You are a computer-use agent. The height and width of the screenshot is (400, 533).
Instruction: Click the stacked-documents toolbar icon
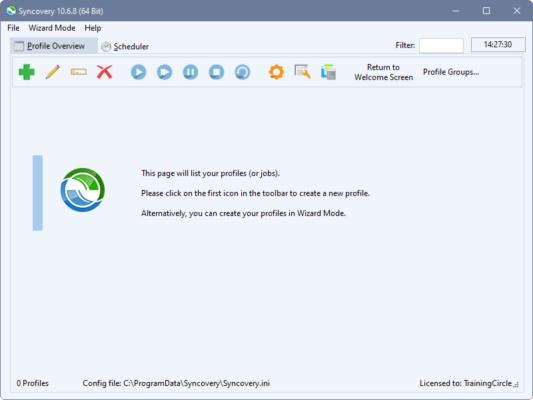[x=328, y=72]
